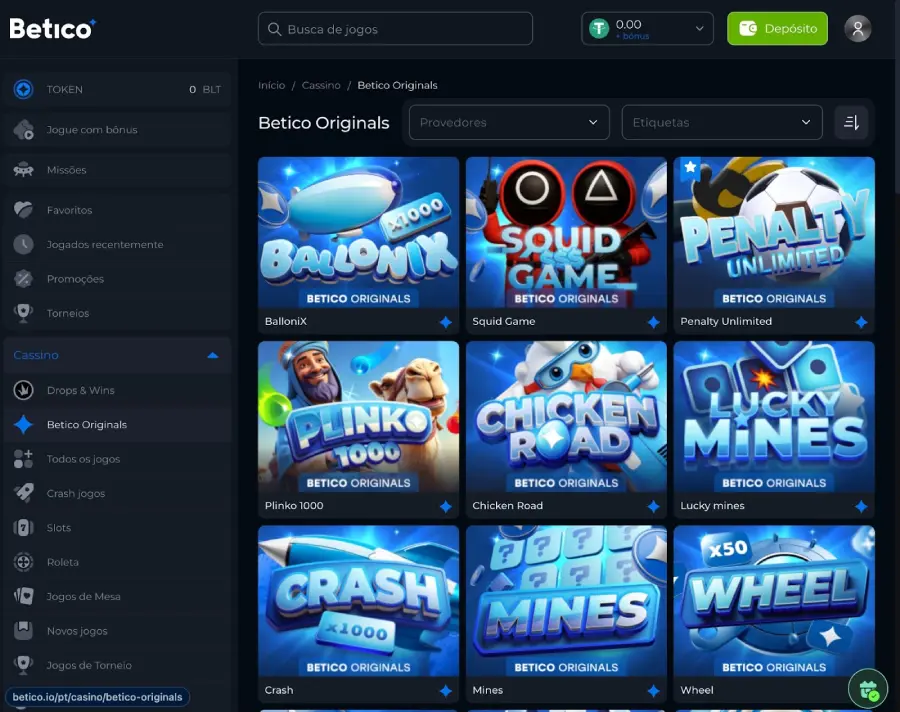Click the floating gift calendar icon
The image size is (900, 712).
tap(868, 688)
